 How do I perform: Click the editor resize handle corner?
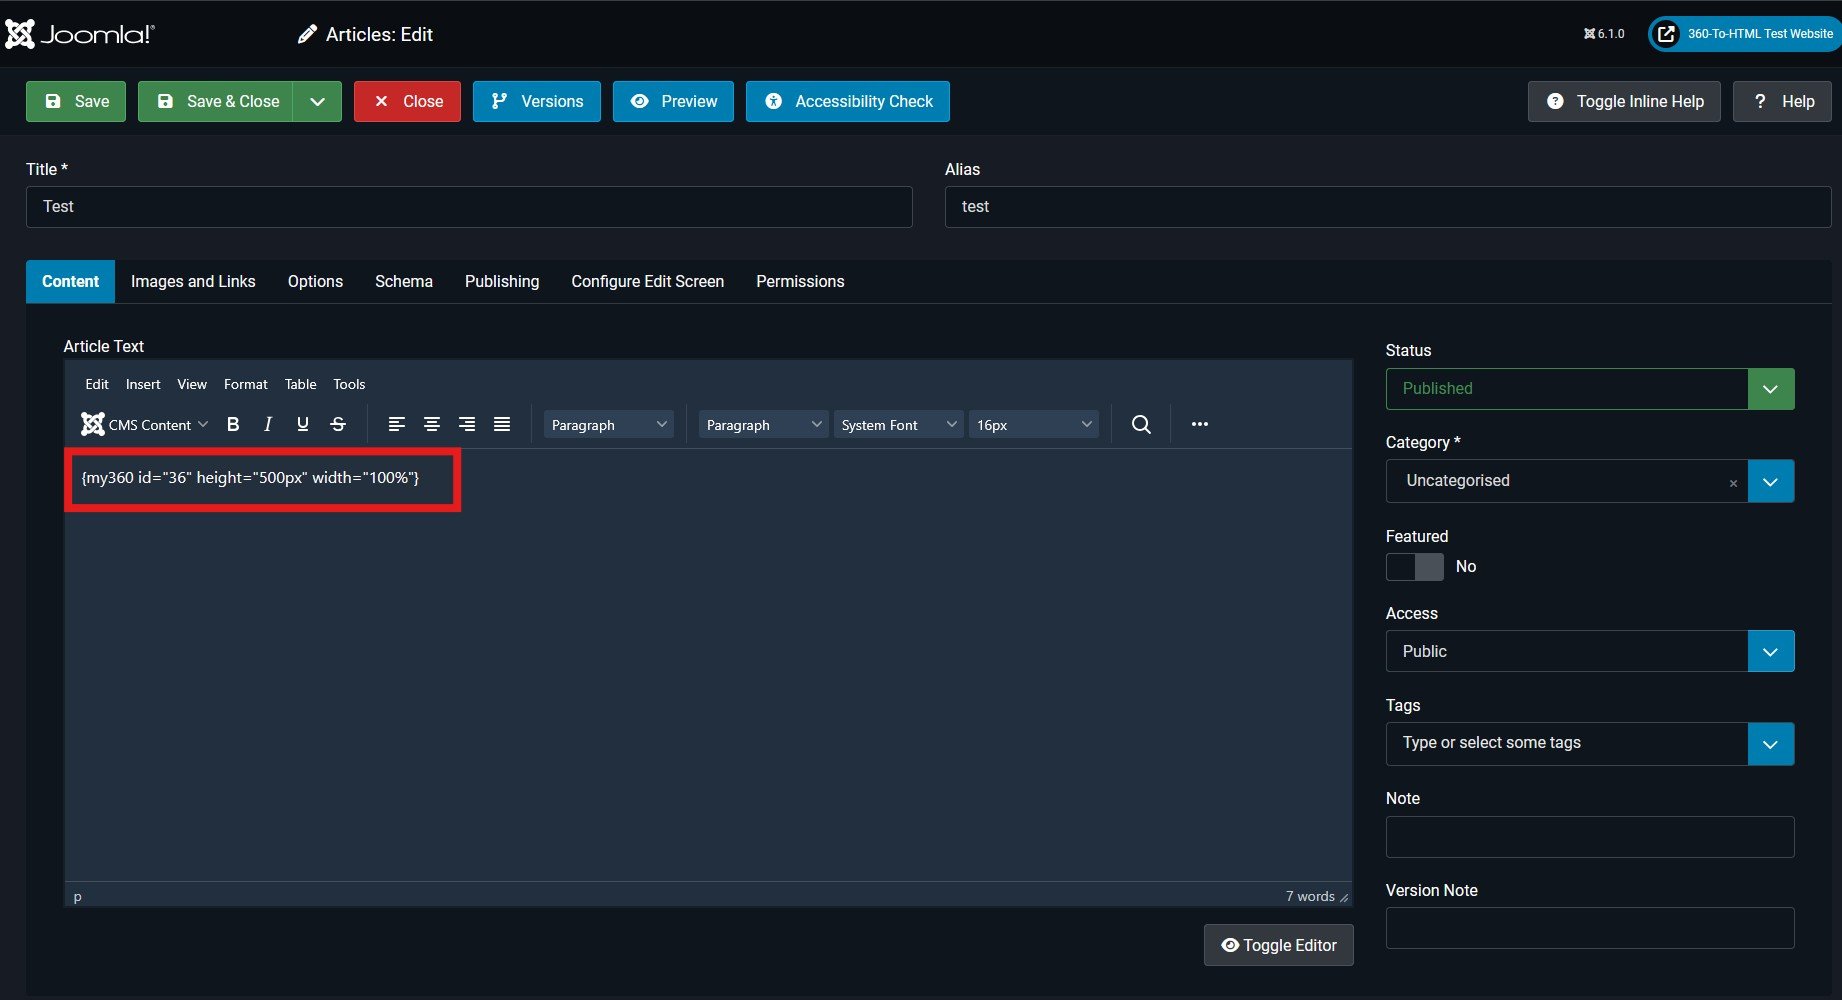[1344, 897]
